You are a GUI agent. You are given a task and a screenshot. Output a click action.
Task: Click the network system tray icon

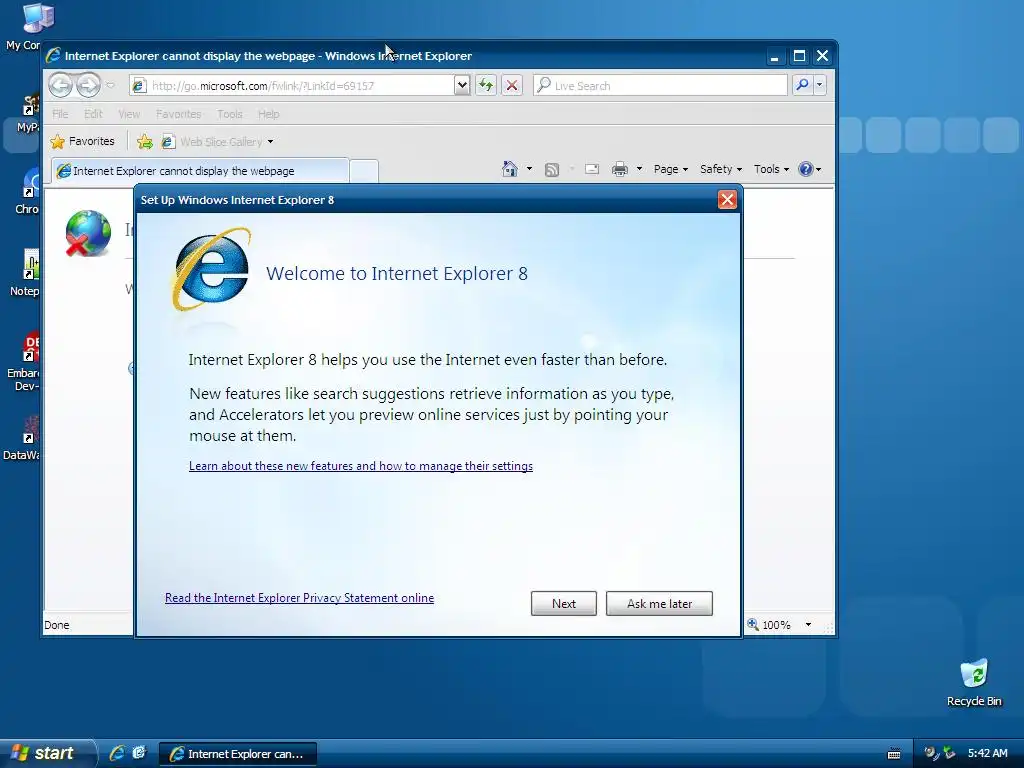point(949,753)
